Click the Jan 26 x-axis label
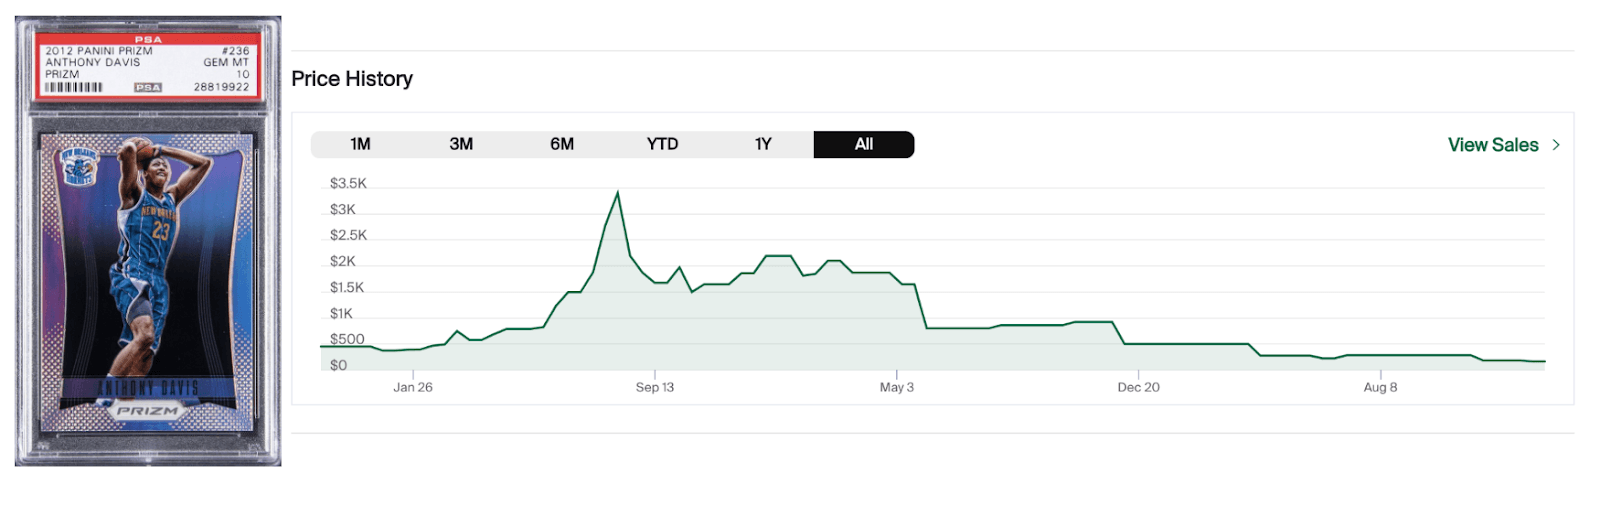 click(413, 387)
